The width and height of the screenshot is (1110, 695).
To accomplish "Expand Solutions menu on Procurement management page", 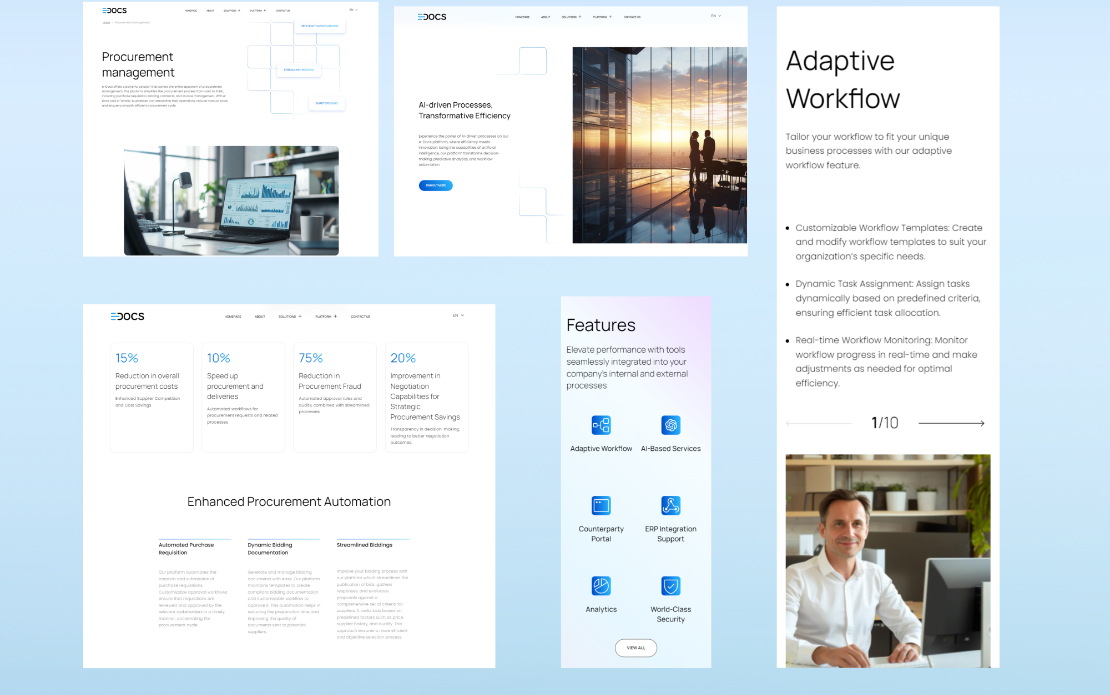I will click(231, 11).
